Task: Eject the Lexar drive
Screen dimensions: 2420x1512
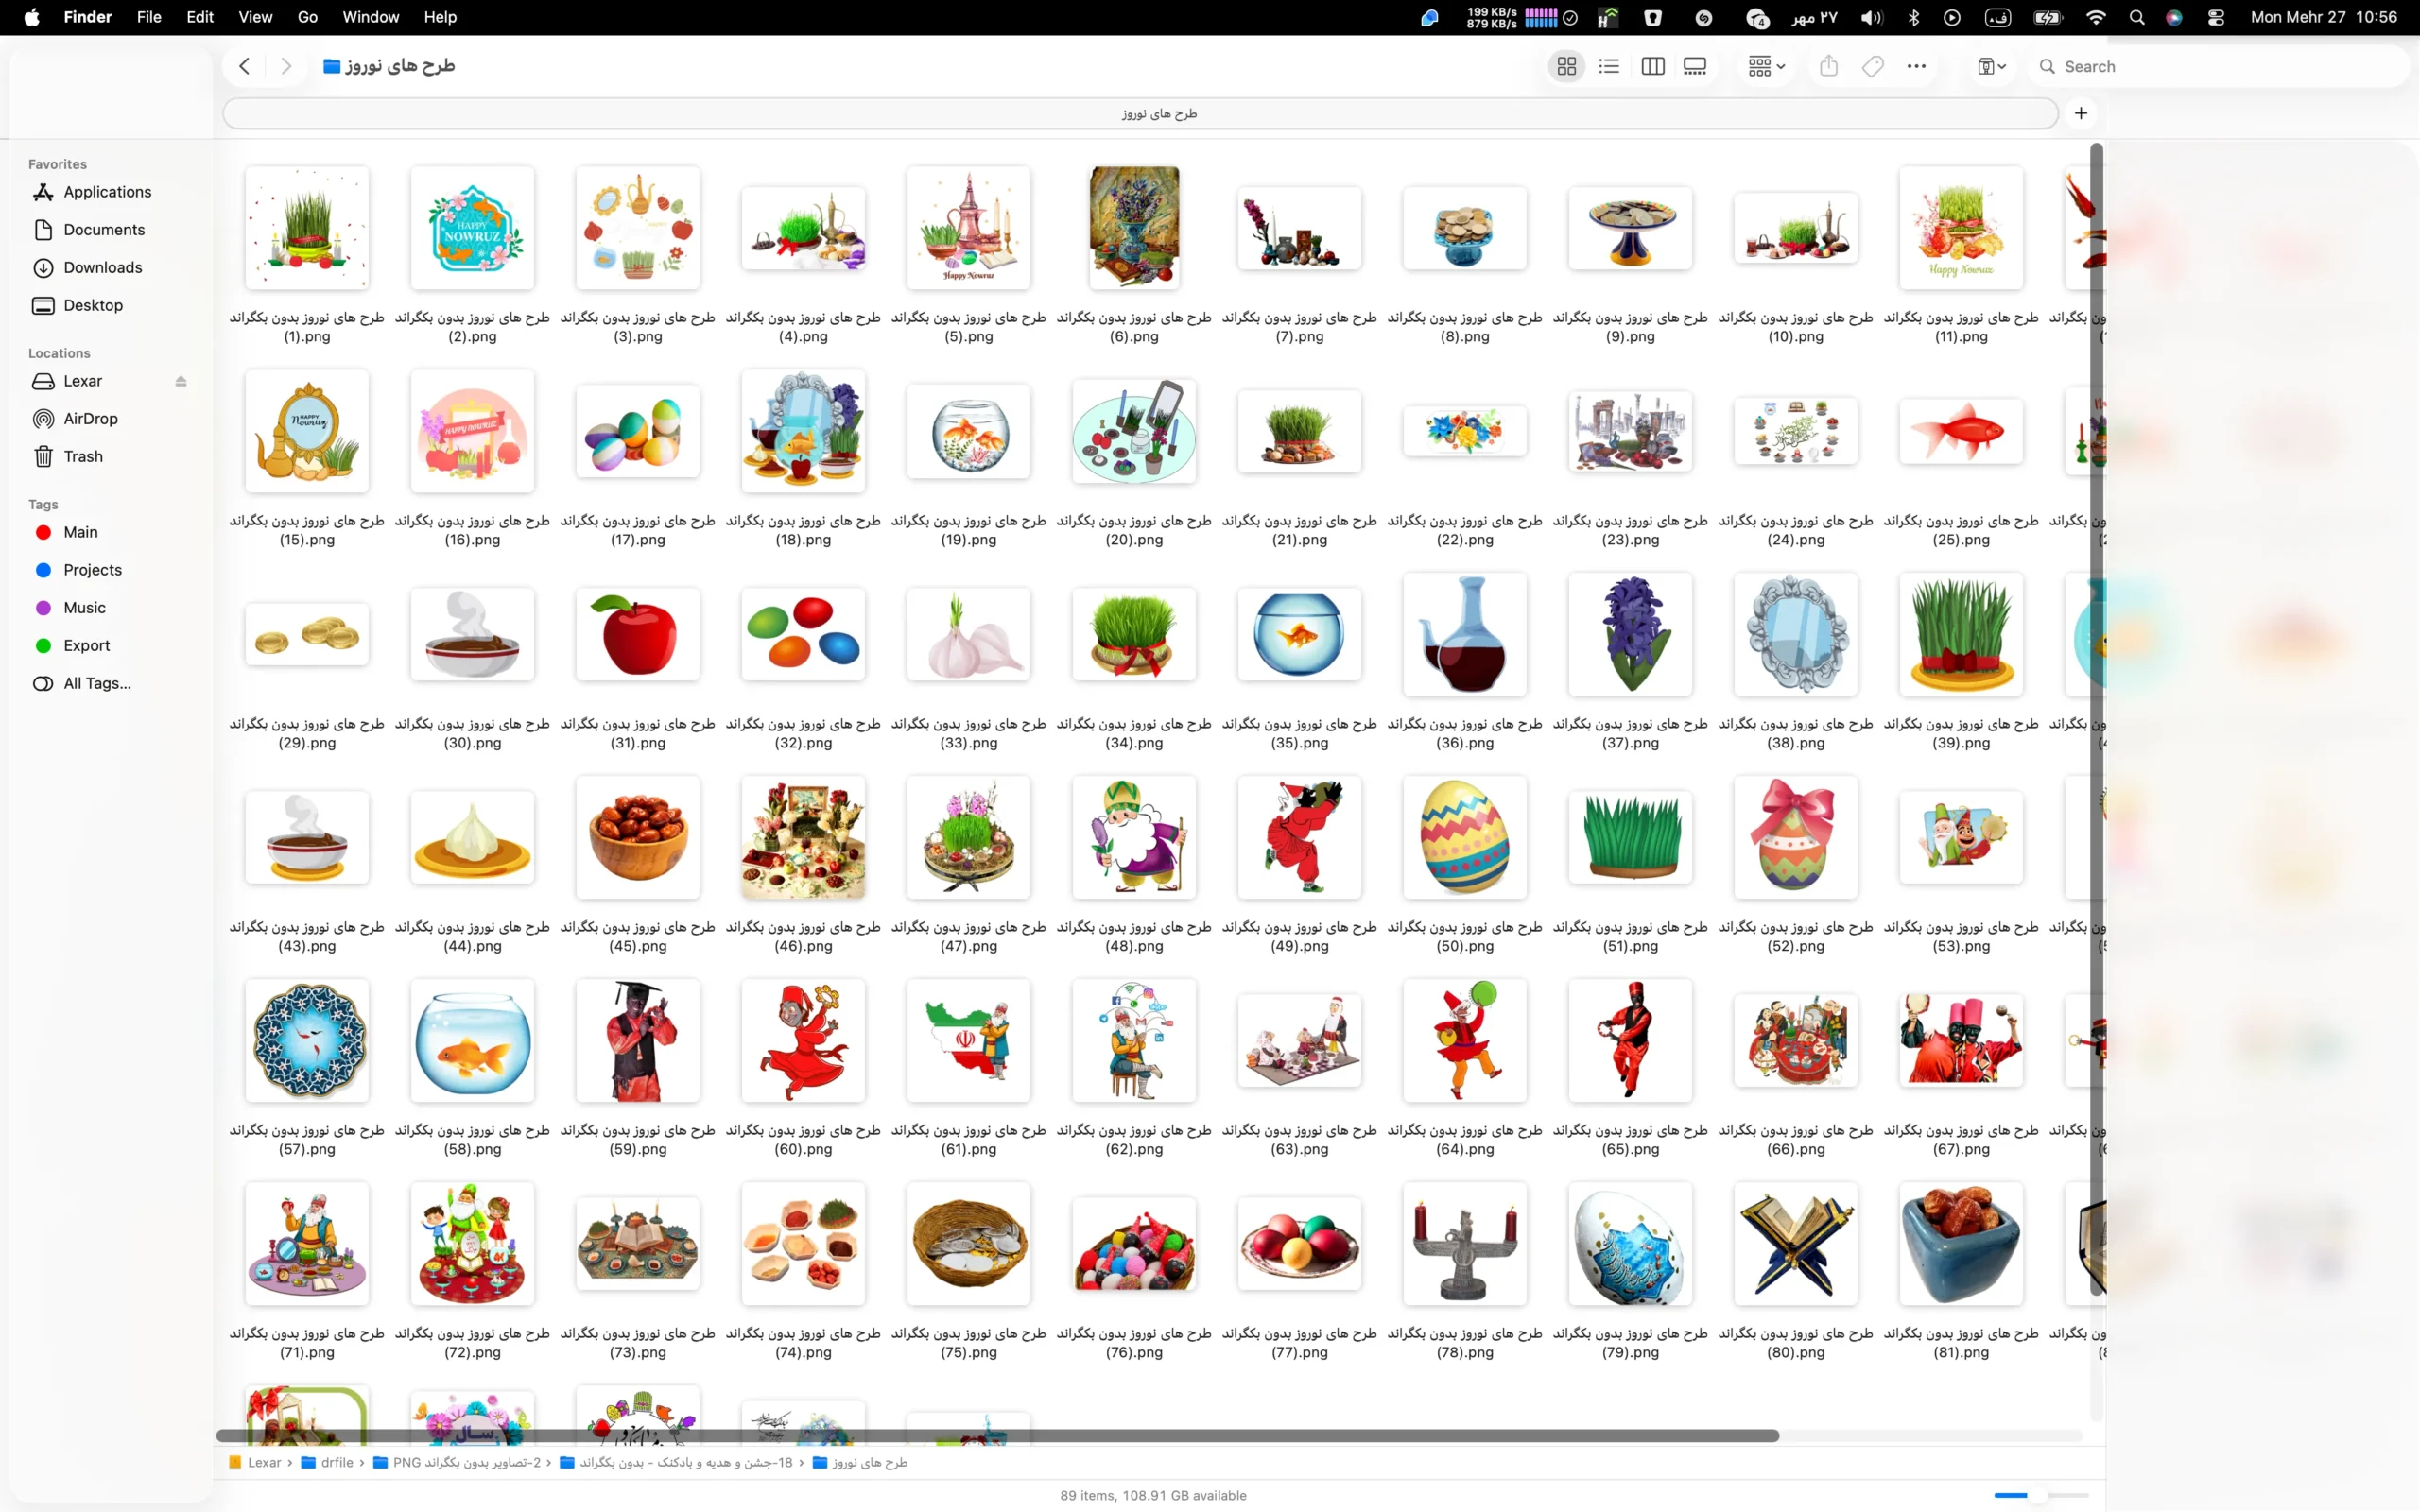Action: pos(181,381)
